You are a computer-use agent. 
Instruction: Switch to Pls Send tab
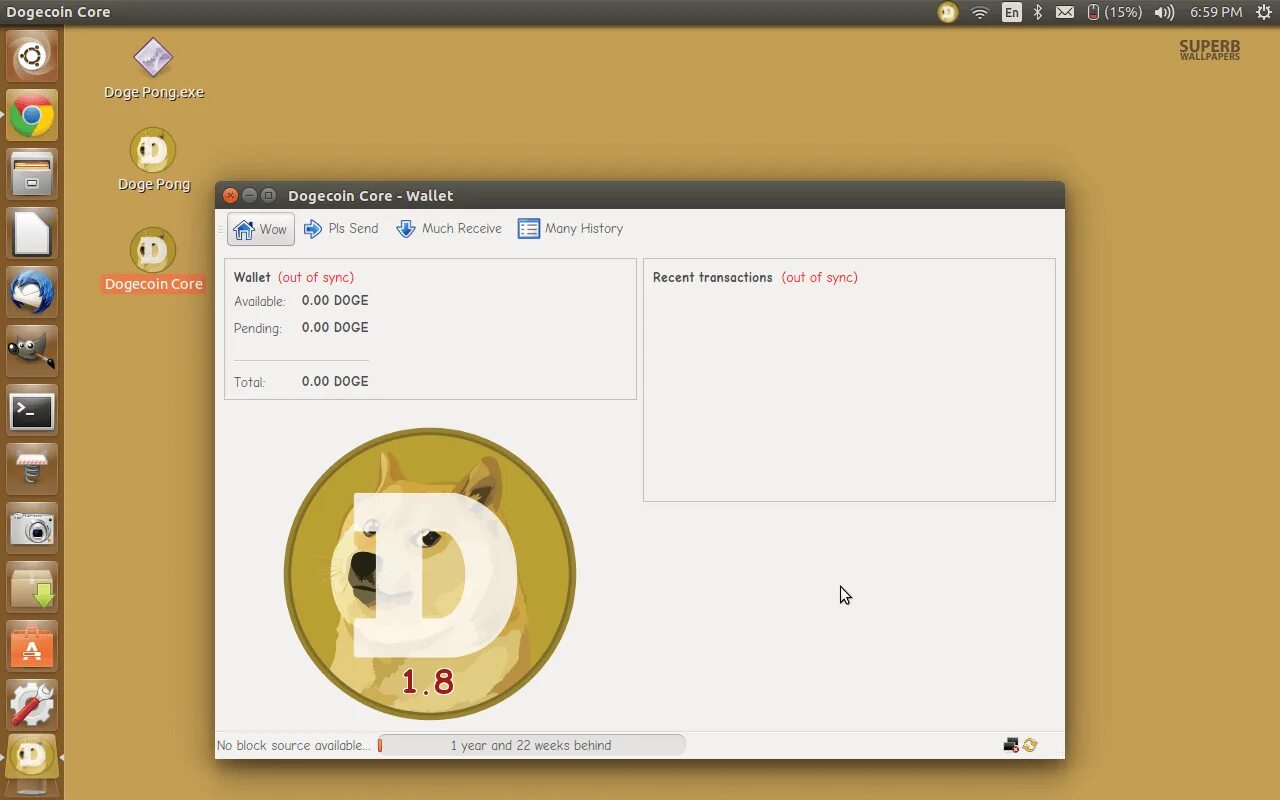tap(341, 229)
